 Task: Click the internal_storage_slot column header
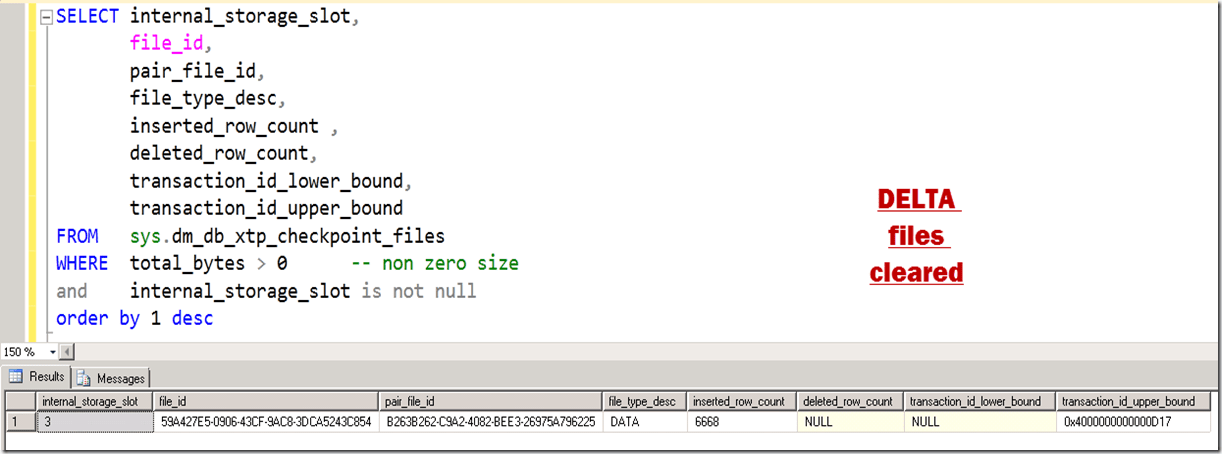(x=95, y=401)
